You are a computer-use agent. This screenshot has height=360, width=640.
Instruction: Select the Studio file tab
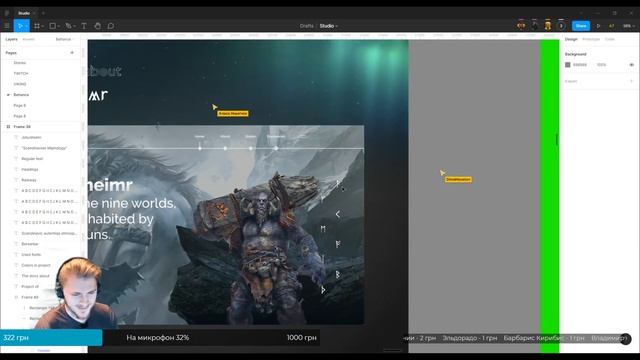pos(24,13)
